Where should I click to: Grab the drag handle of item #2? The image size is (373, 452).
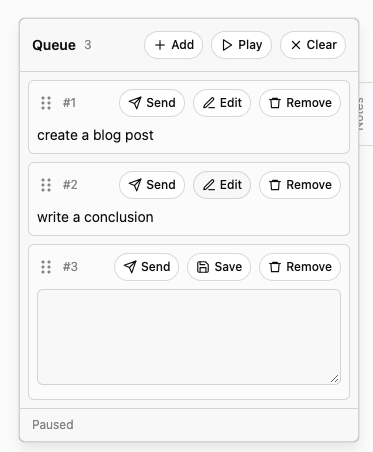tap(46, 185)
